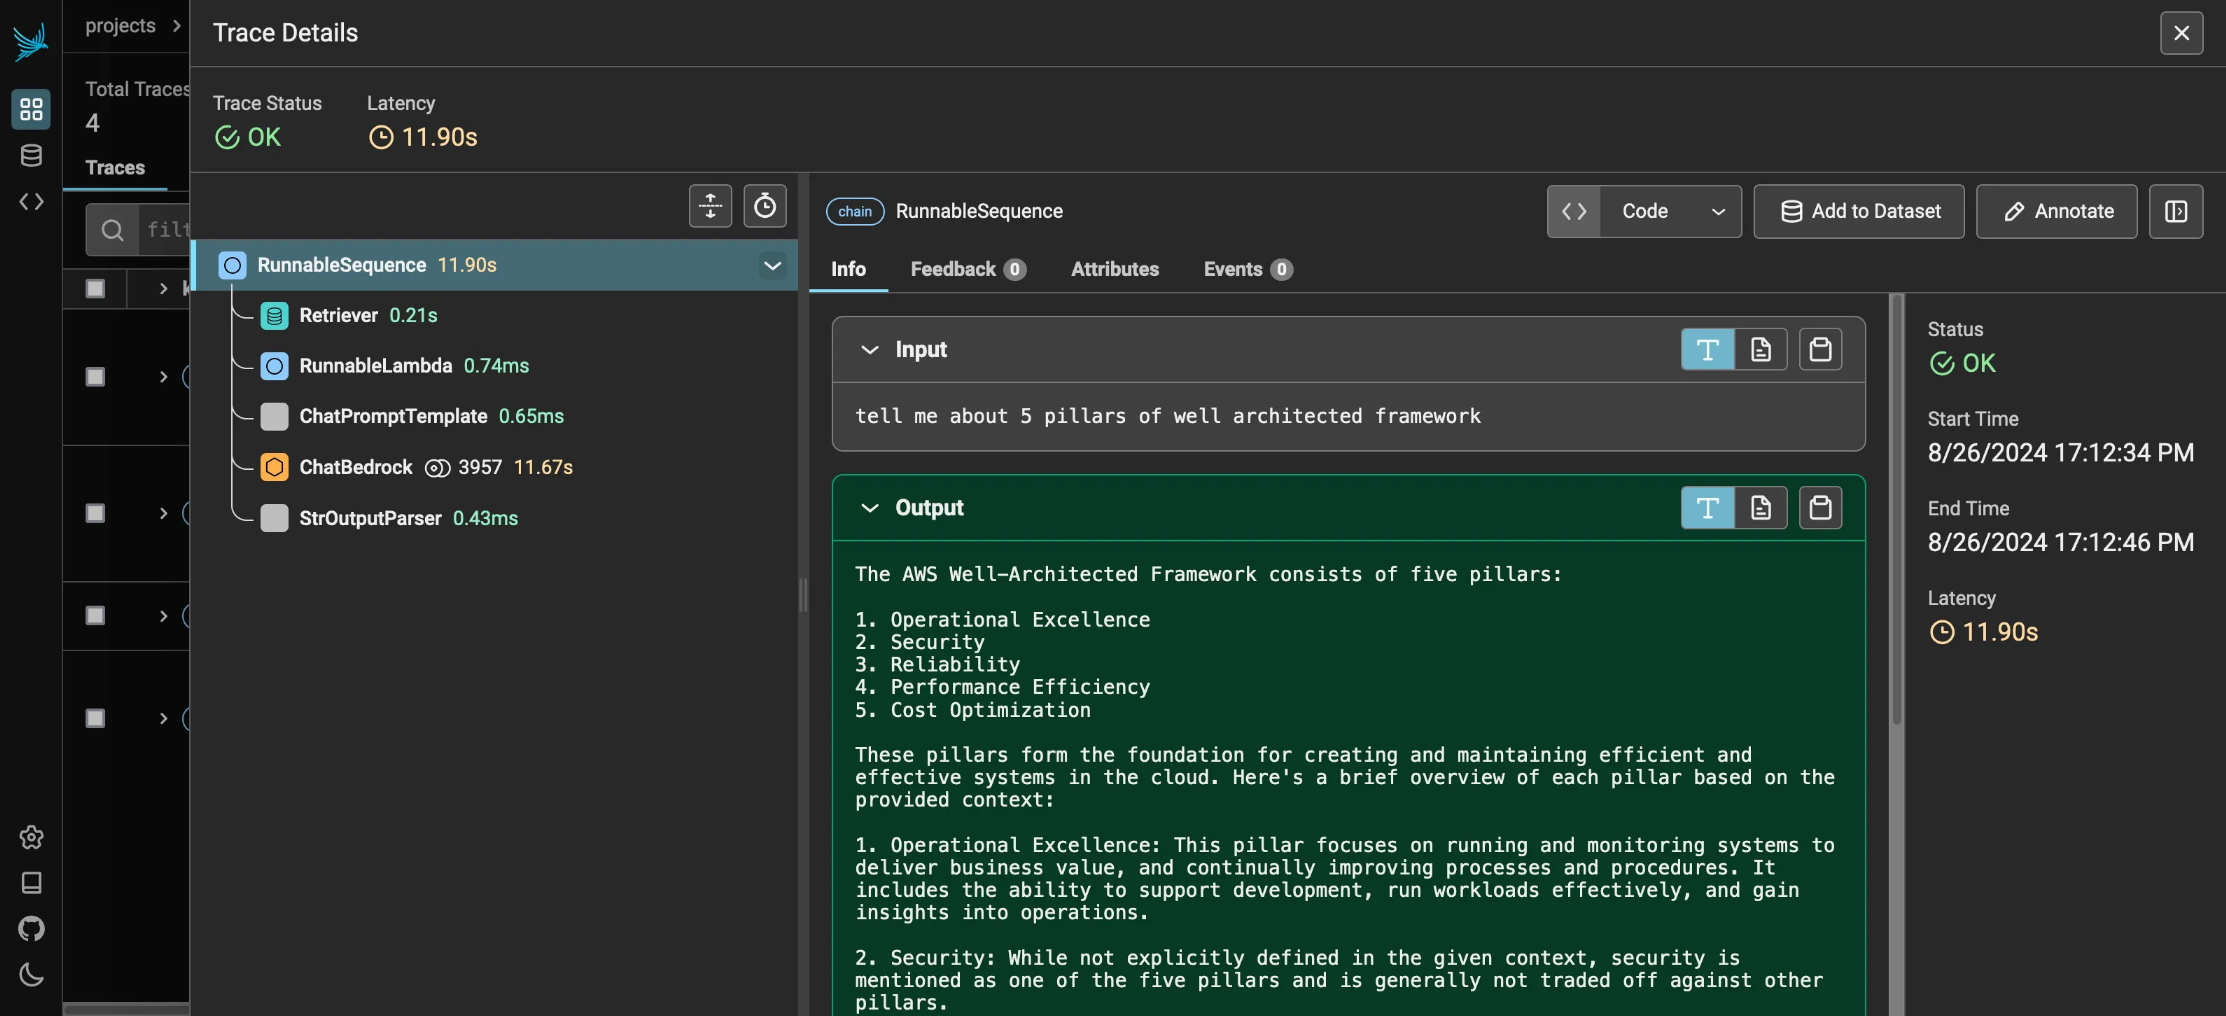
Task: Select the Retriever span row
Action: pyautogui.click(x=495, y=316)
